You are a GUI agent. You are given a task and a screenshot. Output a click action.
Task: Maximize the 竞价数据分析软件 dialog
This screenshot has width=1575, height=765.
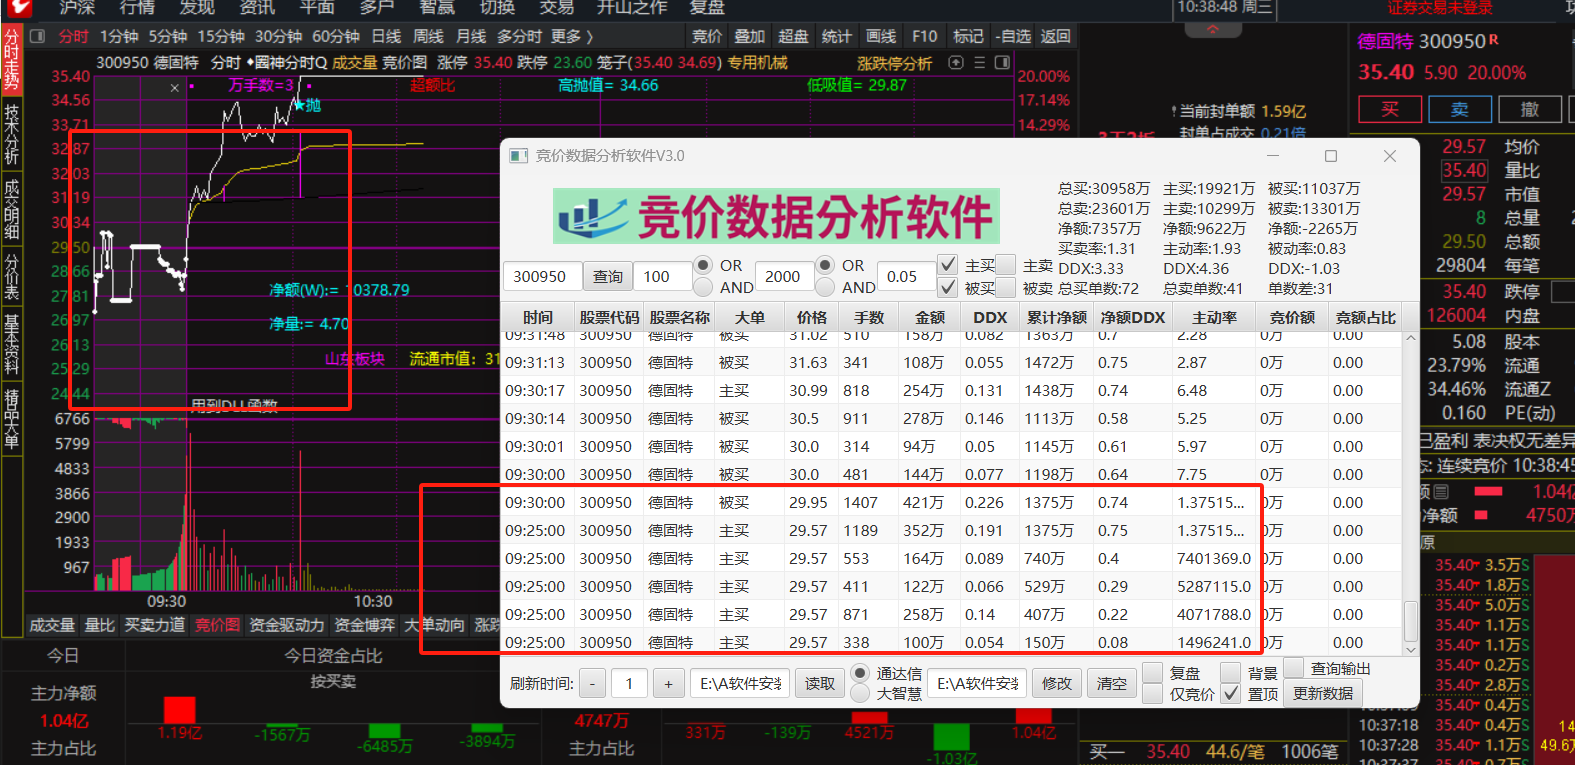click(1331, 156)
